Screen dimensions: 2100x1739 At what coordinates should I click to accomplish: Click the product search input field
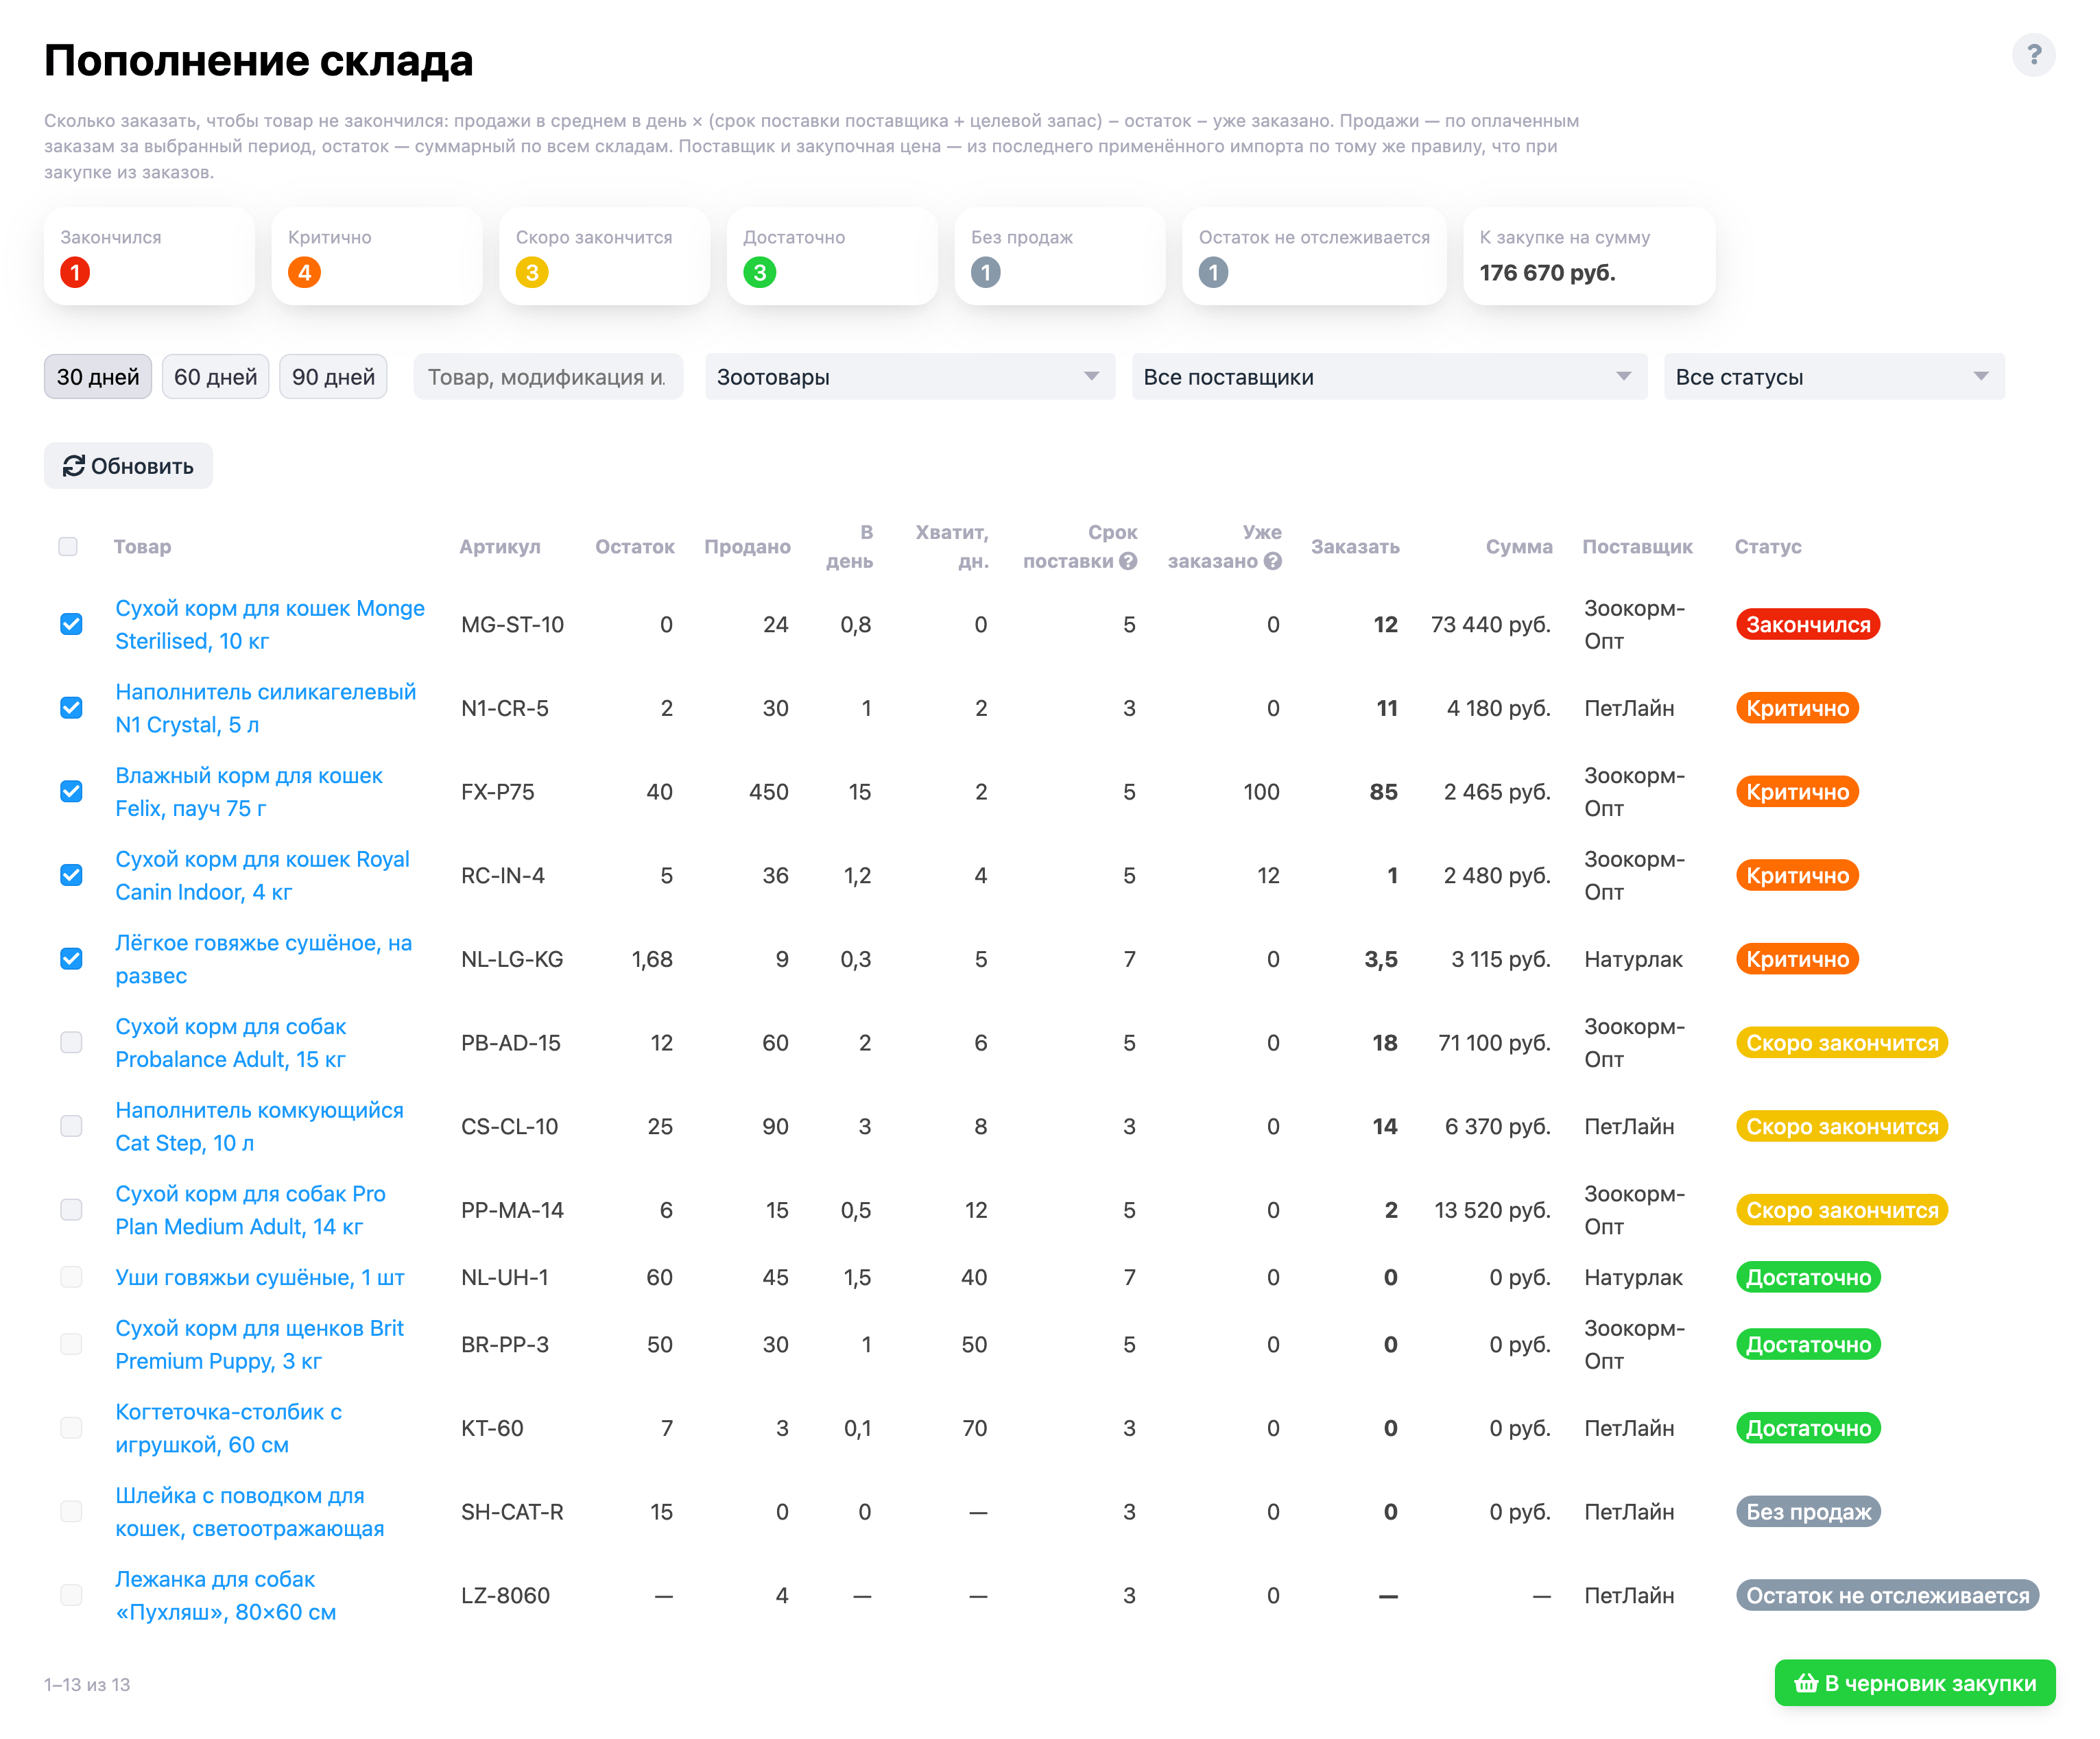click(x=548, y=377)
